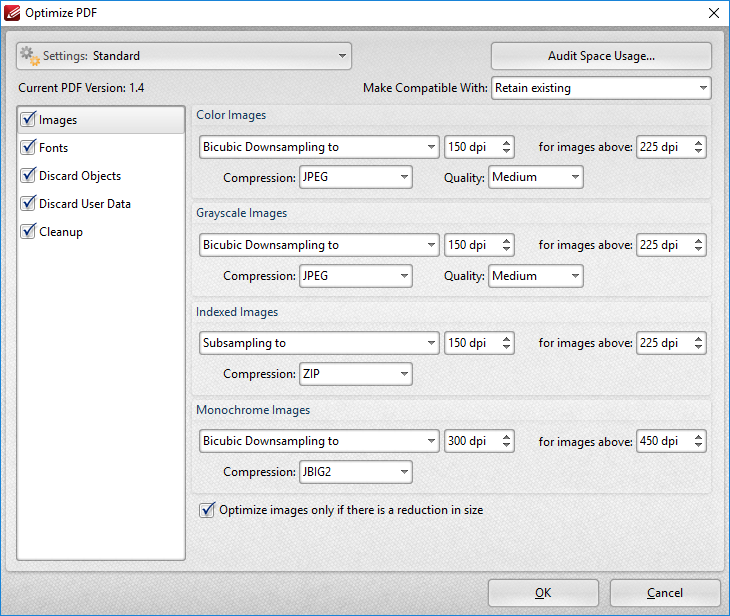
Task: Click the Optimize PDF title bar app icon
Action: (x=12, y=13)
